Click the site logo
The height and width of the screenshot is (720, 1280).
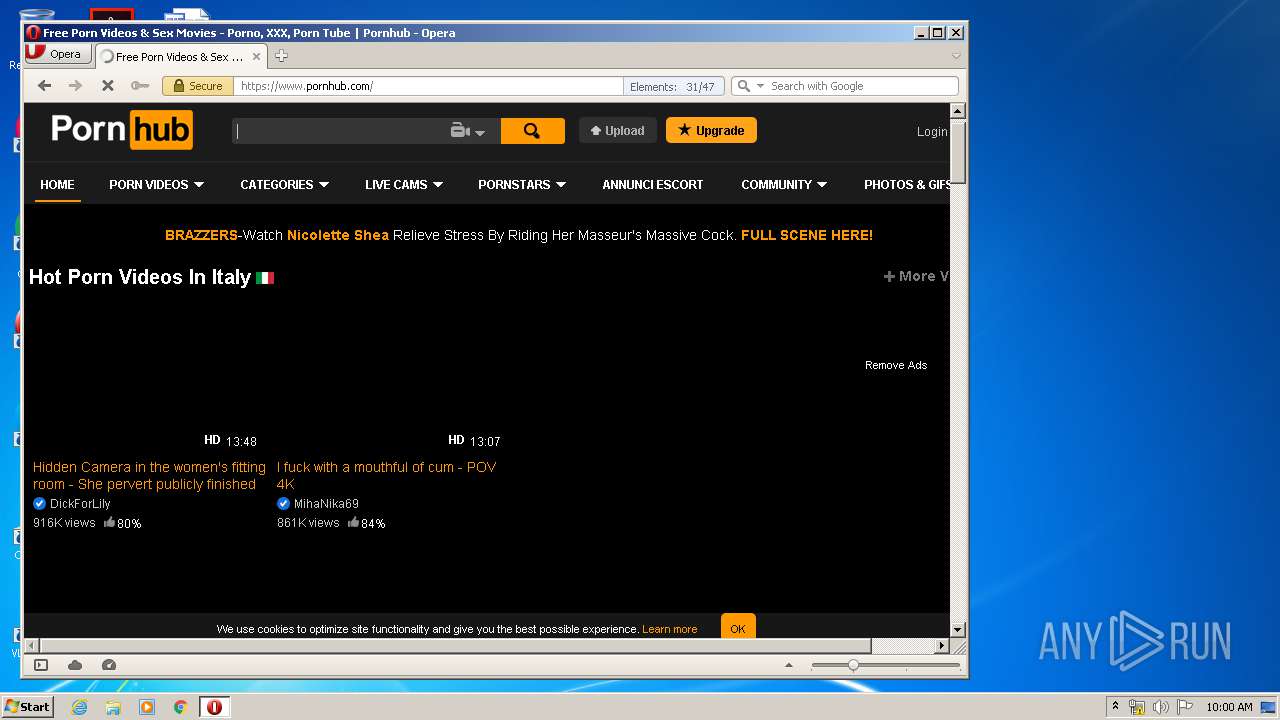click(x=122, y=130)
